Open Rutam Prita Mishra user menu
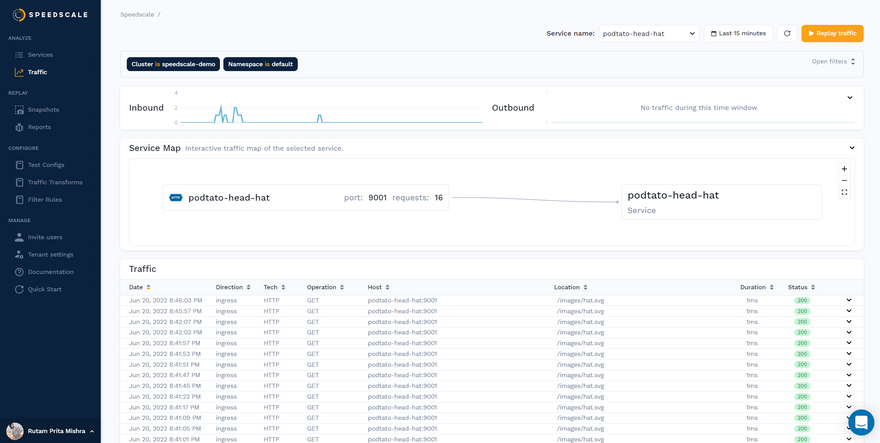 pos(50,431)
